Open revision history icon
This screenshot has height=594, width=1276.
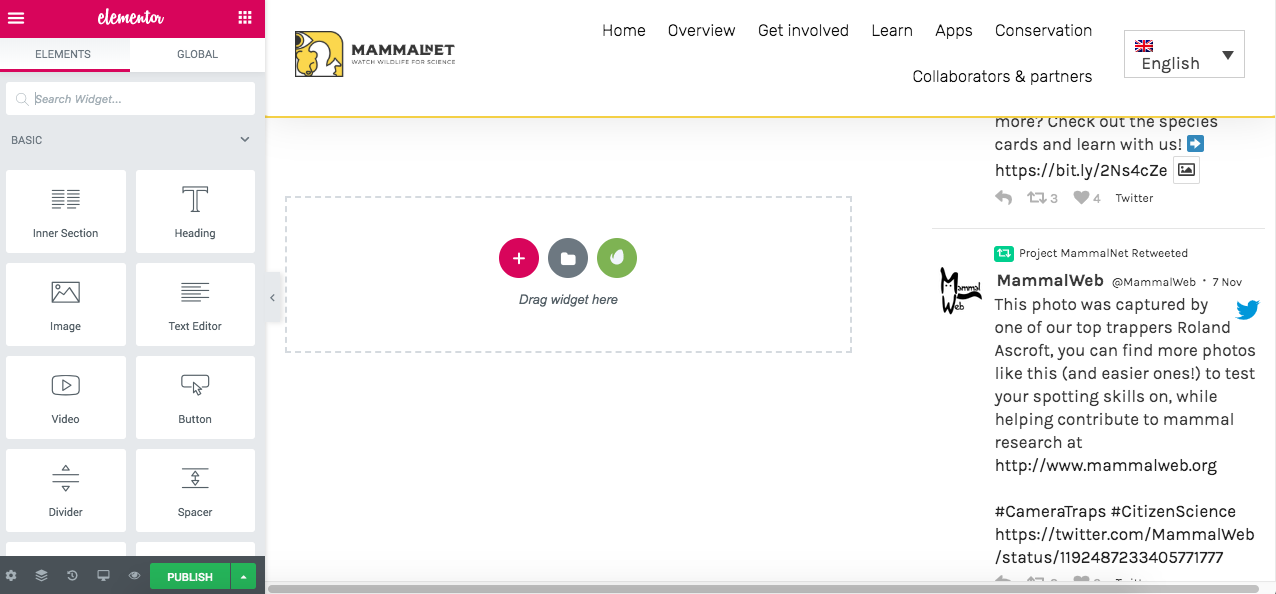click(72, 576)
